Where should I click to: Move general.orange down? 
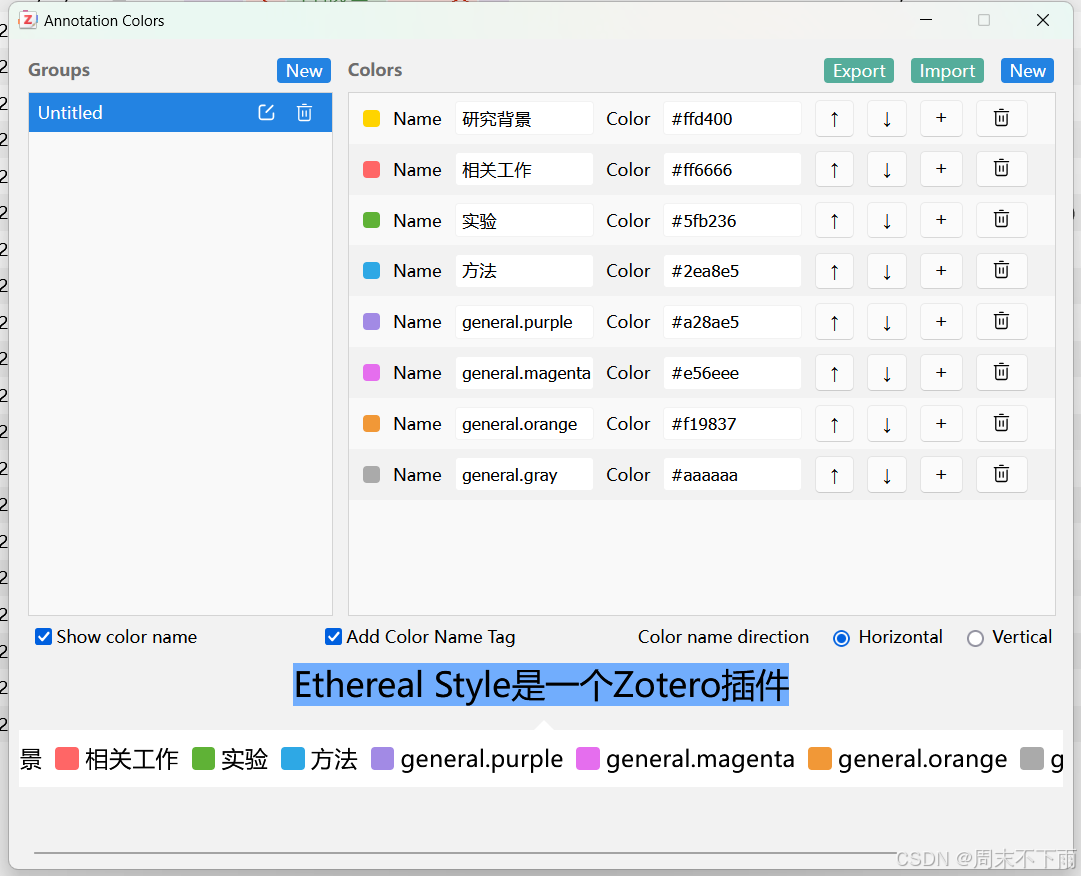click(887, 424)
